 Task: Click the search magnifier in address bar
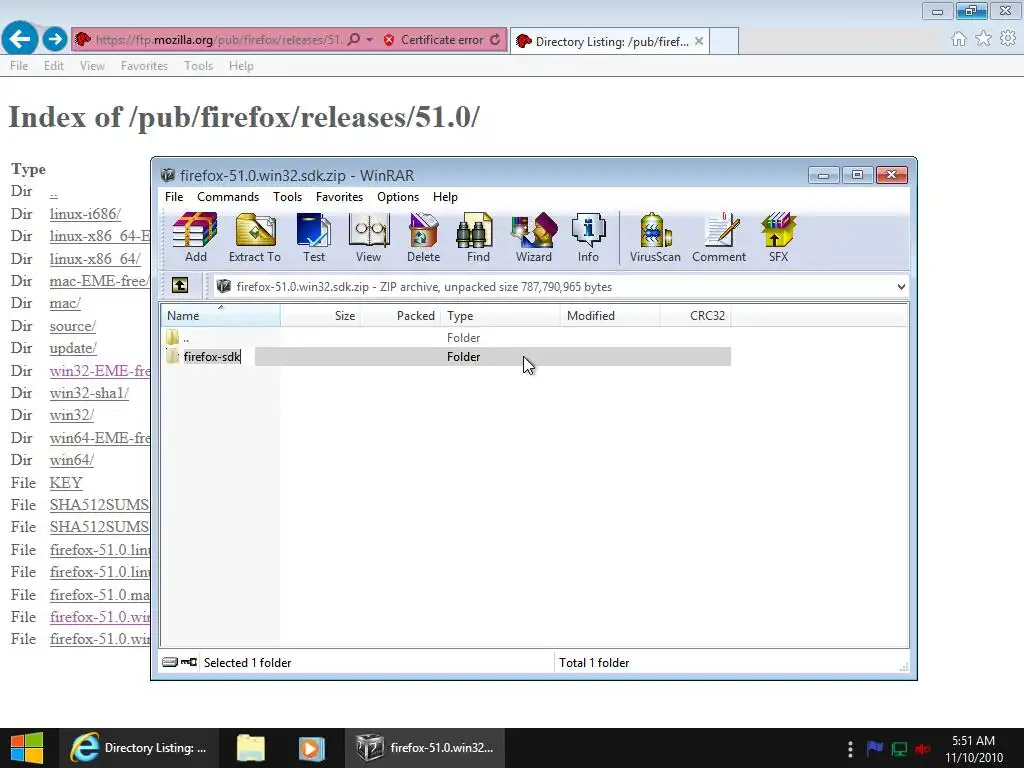[x=353, y=40]
